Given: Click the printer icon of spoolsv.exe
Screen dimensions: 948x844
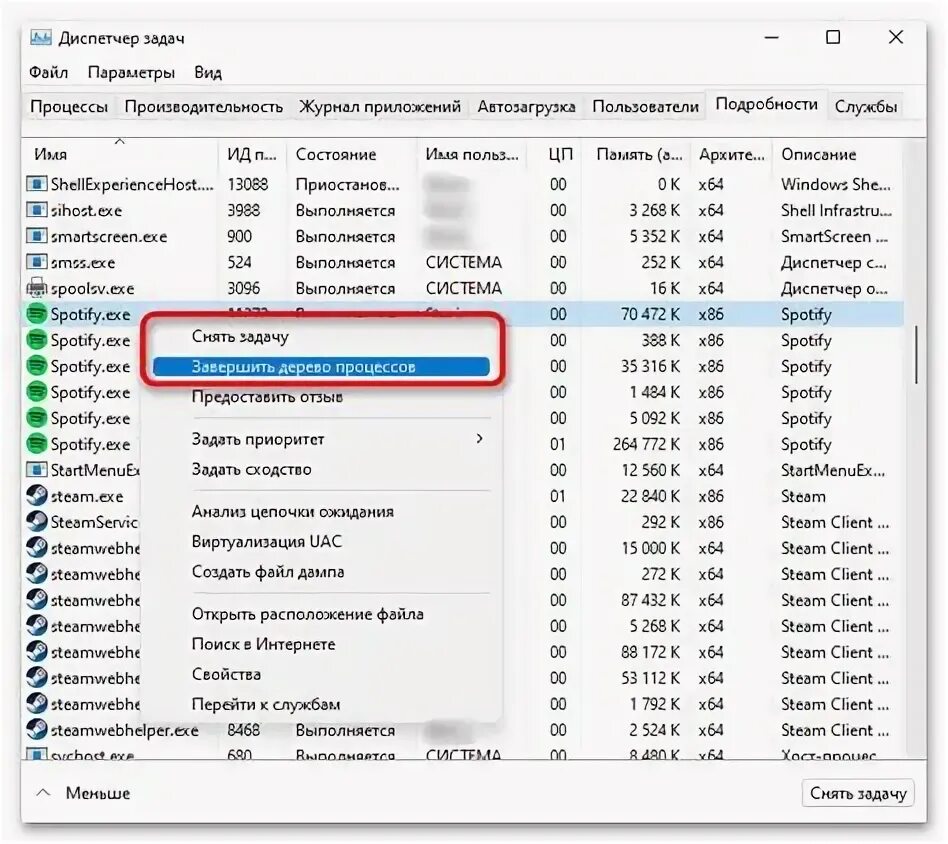Looking at the screenshot, I should click(x=36, y=288).
